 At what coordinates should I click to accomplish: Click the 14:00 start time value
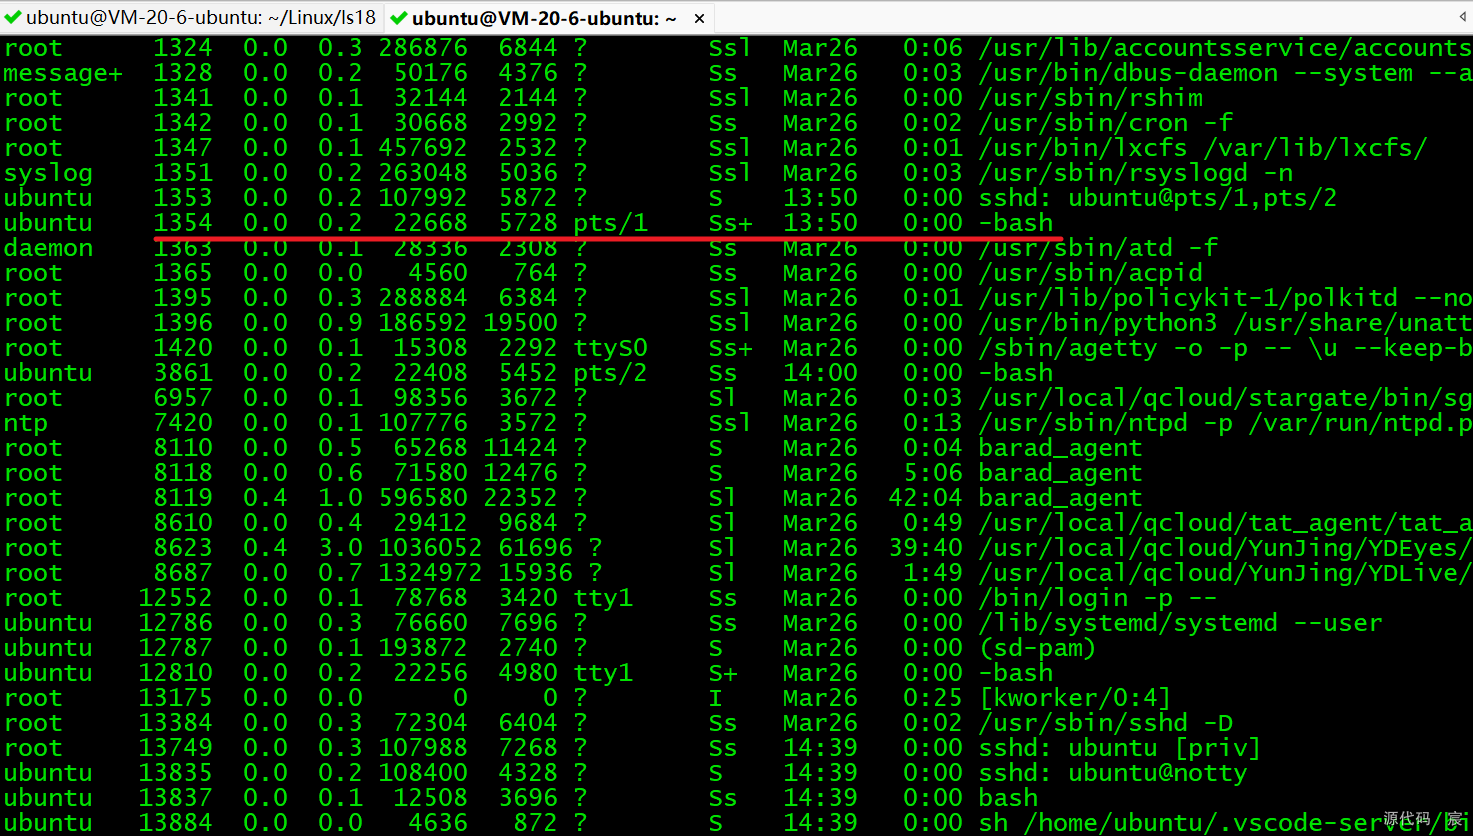click(821, 373)
